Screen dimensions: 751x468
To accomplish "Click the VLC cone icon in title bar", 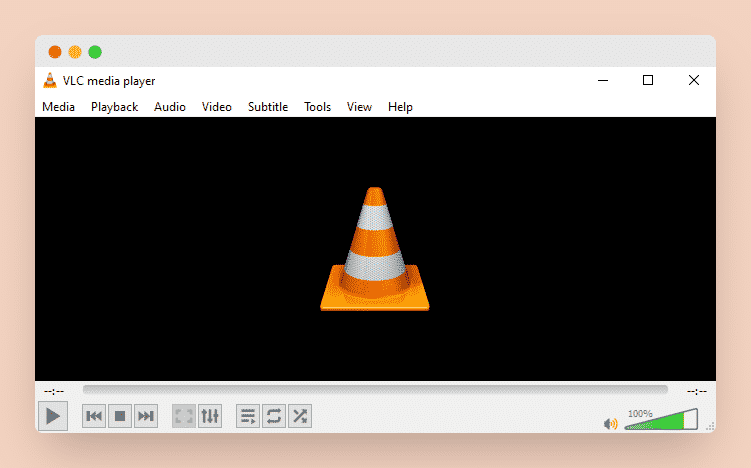I will [50, 80].
